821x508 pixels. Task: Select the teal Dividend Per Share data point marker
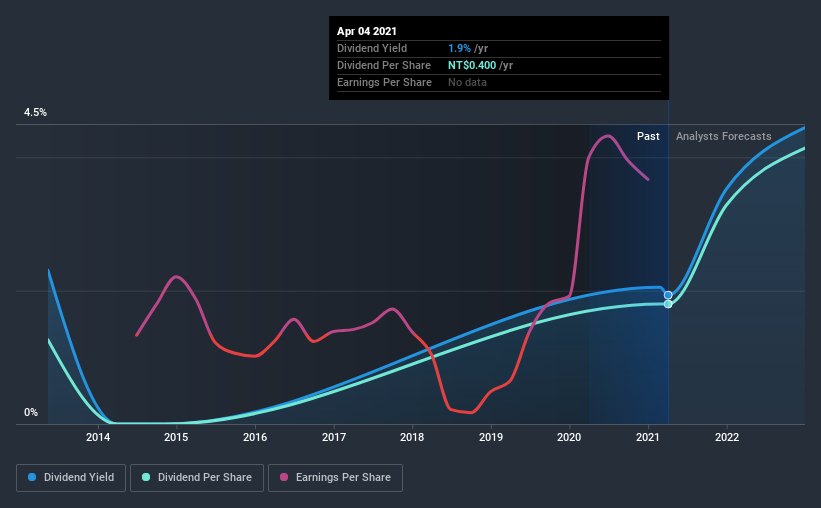click(x=668, y=304)
